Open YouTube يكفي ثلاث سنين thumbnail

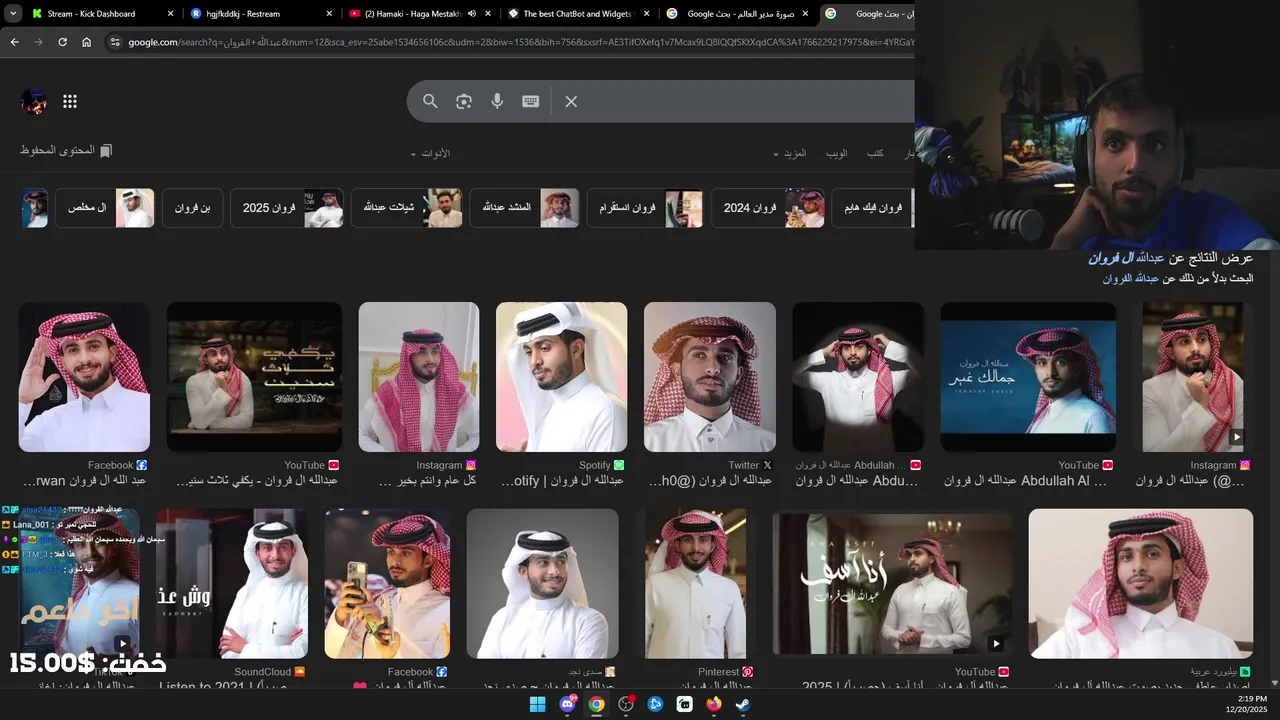point(254,377)
